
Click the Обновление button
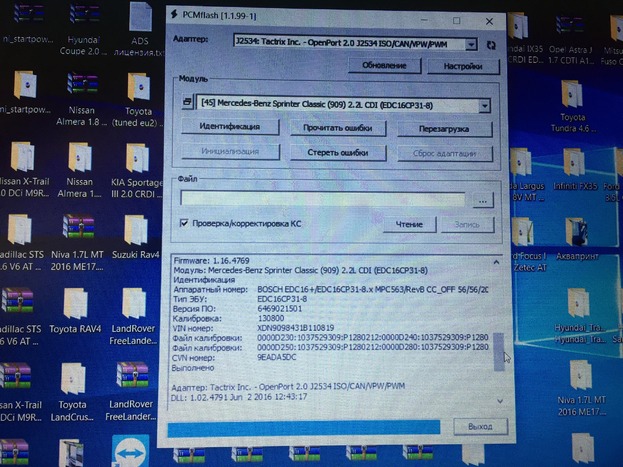[385, 66]
